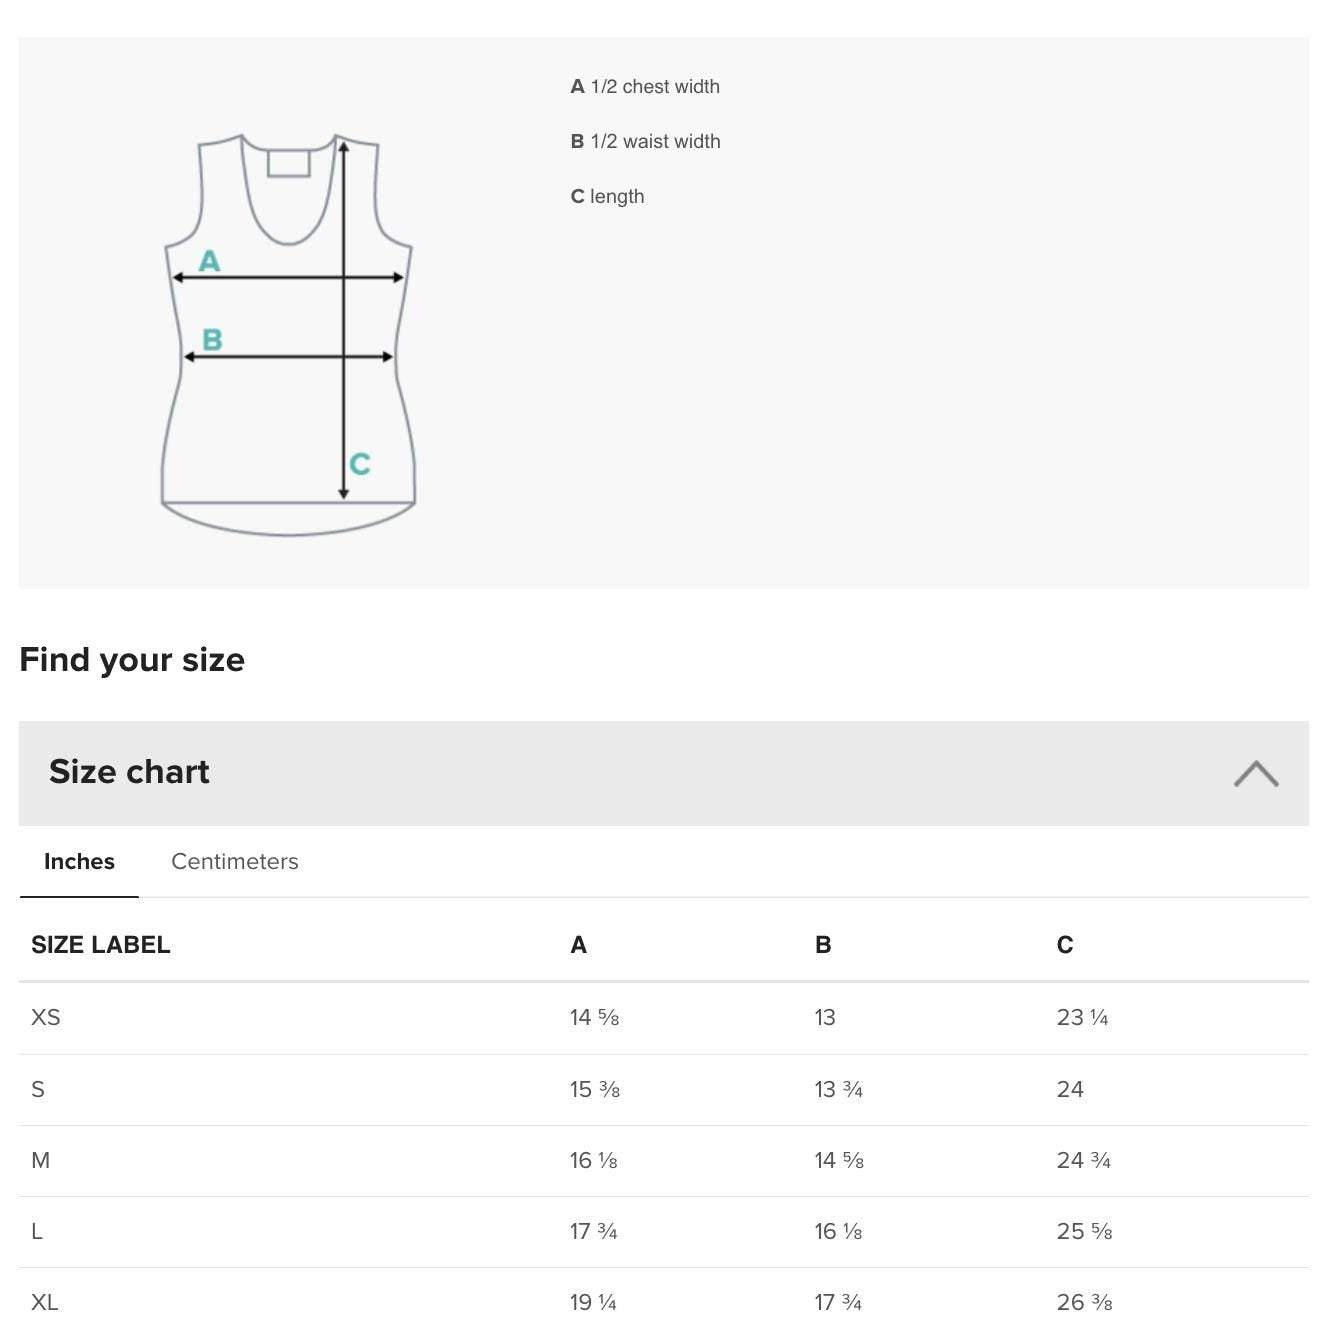Click the column A header in the table

coord(577,944)
